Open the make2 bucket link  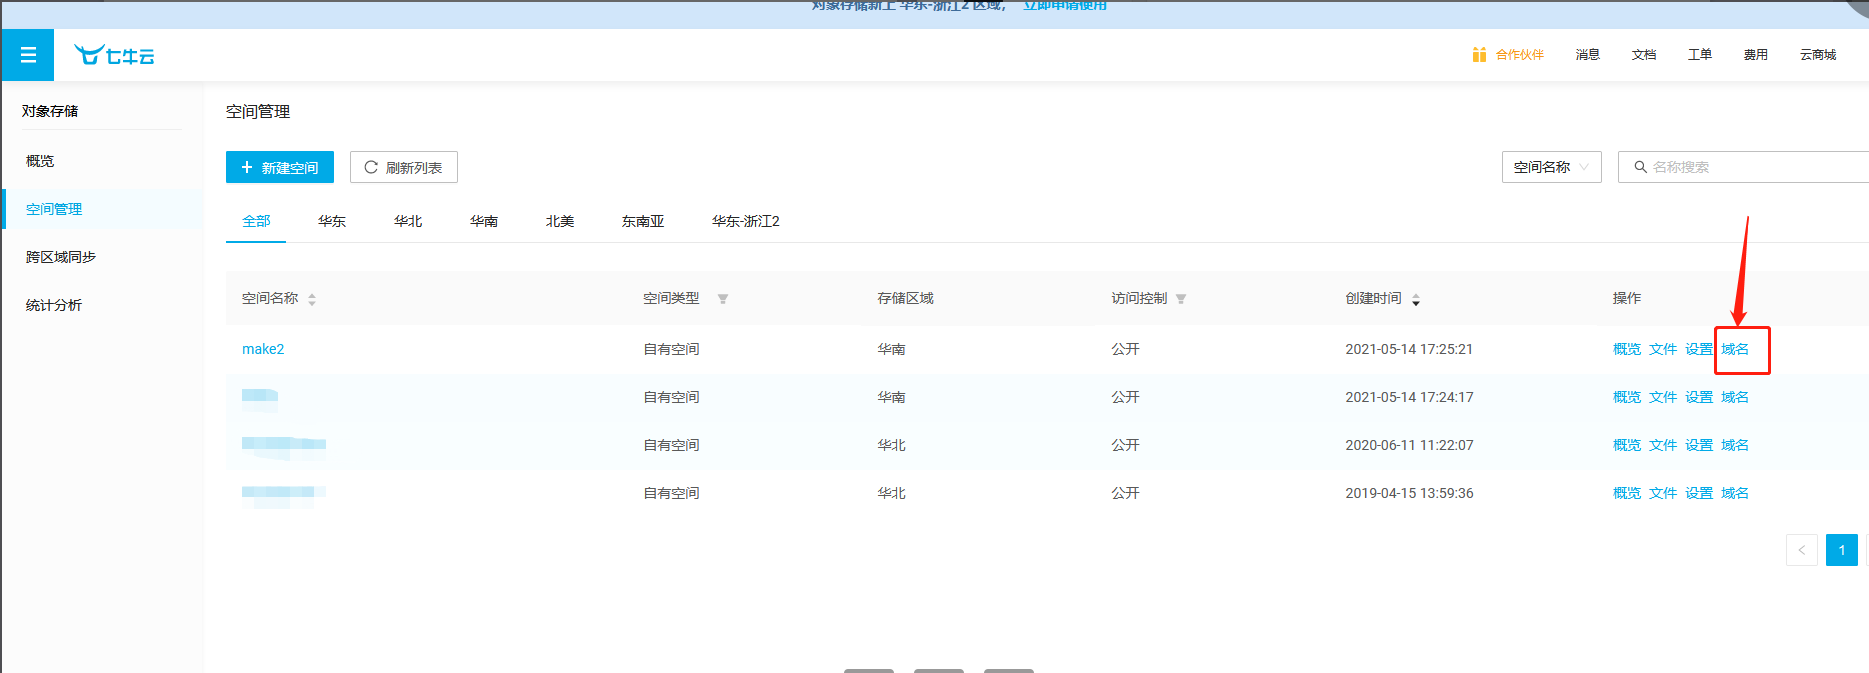263,349
